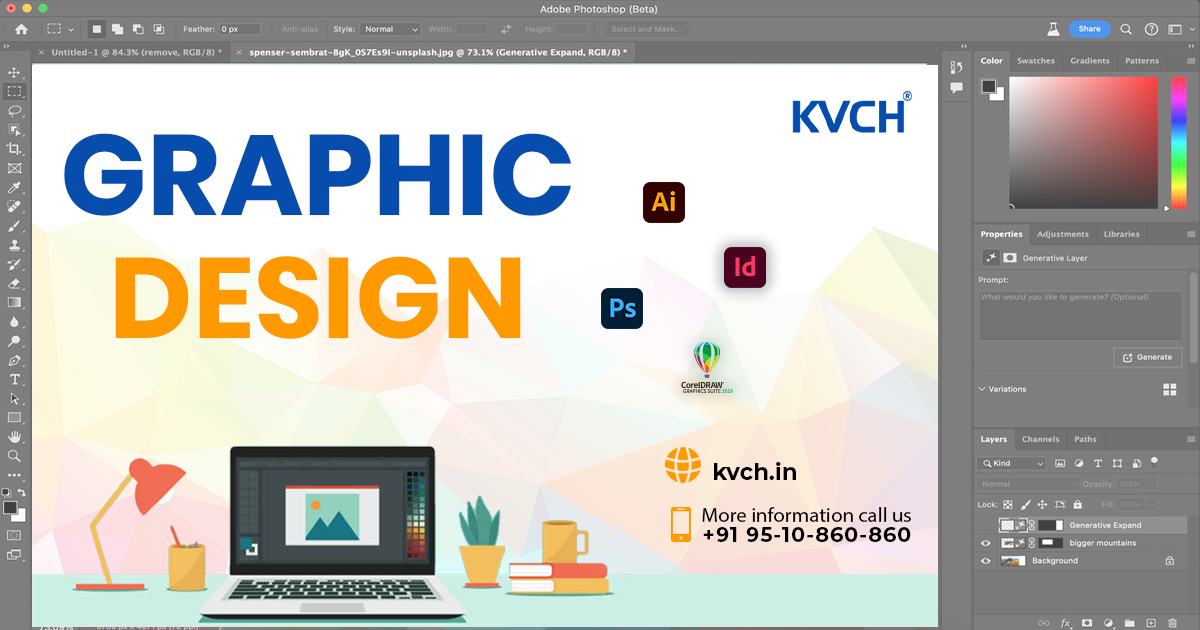1200x630 pixels.
Task: Open the Layers panel options menu
Action: (1189, 439)
